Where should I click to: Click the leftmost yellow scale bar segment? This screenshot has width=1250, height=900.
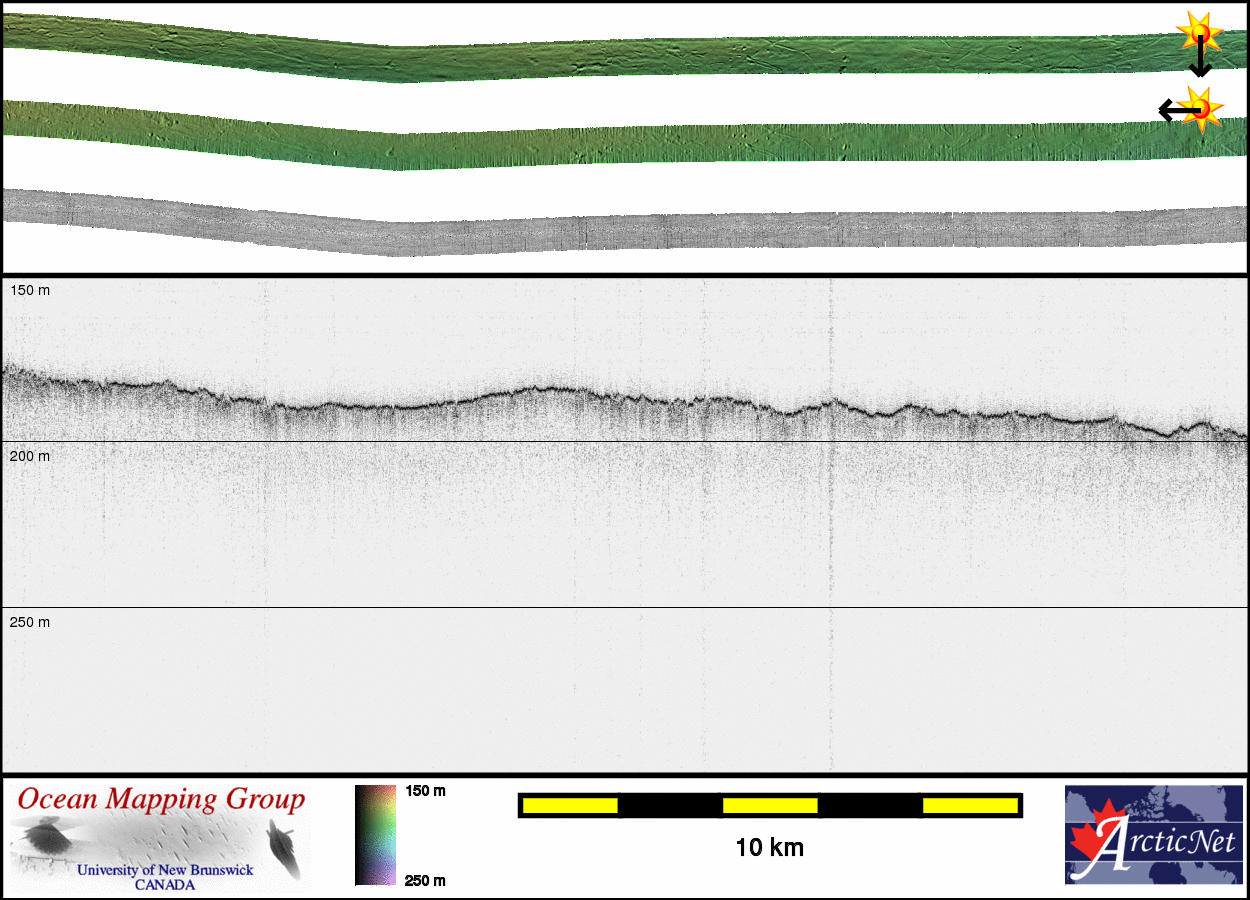[570, 805]
